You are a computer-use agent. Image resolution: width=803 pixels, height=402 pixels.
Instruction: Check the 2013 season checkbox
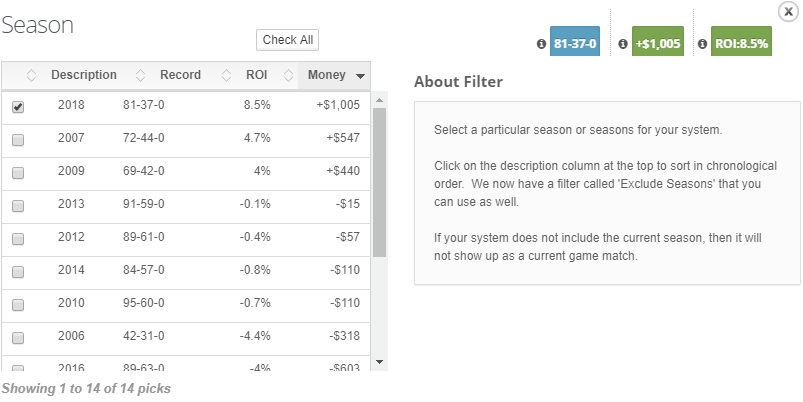18,206
